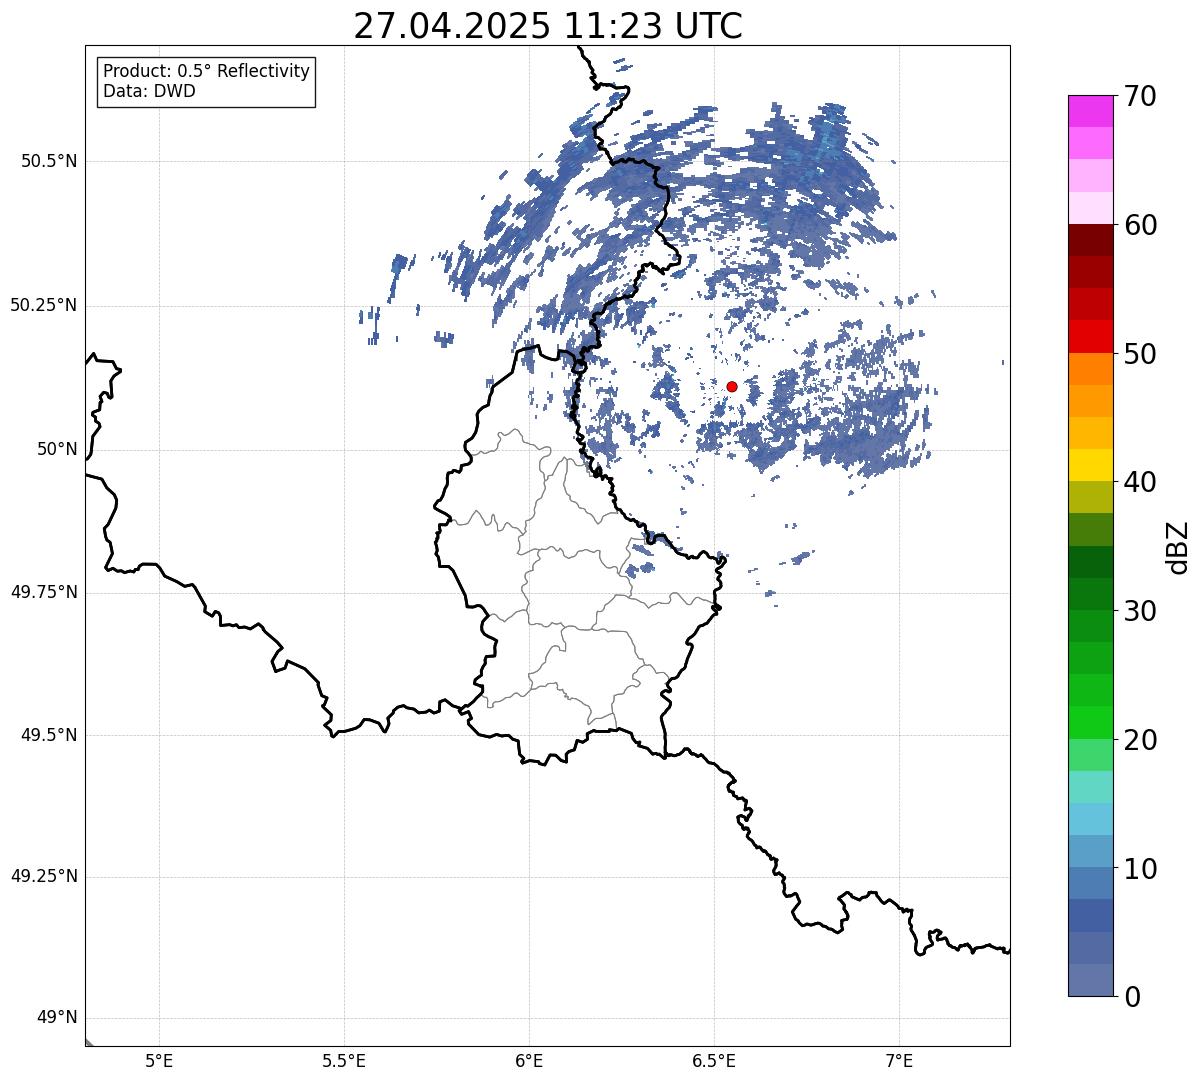This screenshot has height=1081, width=1202.
Task: Pick the magenta top colorbar segment
Action: click(x=1090, y=111)
